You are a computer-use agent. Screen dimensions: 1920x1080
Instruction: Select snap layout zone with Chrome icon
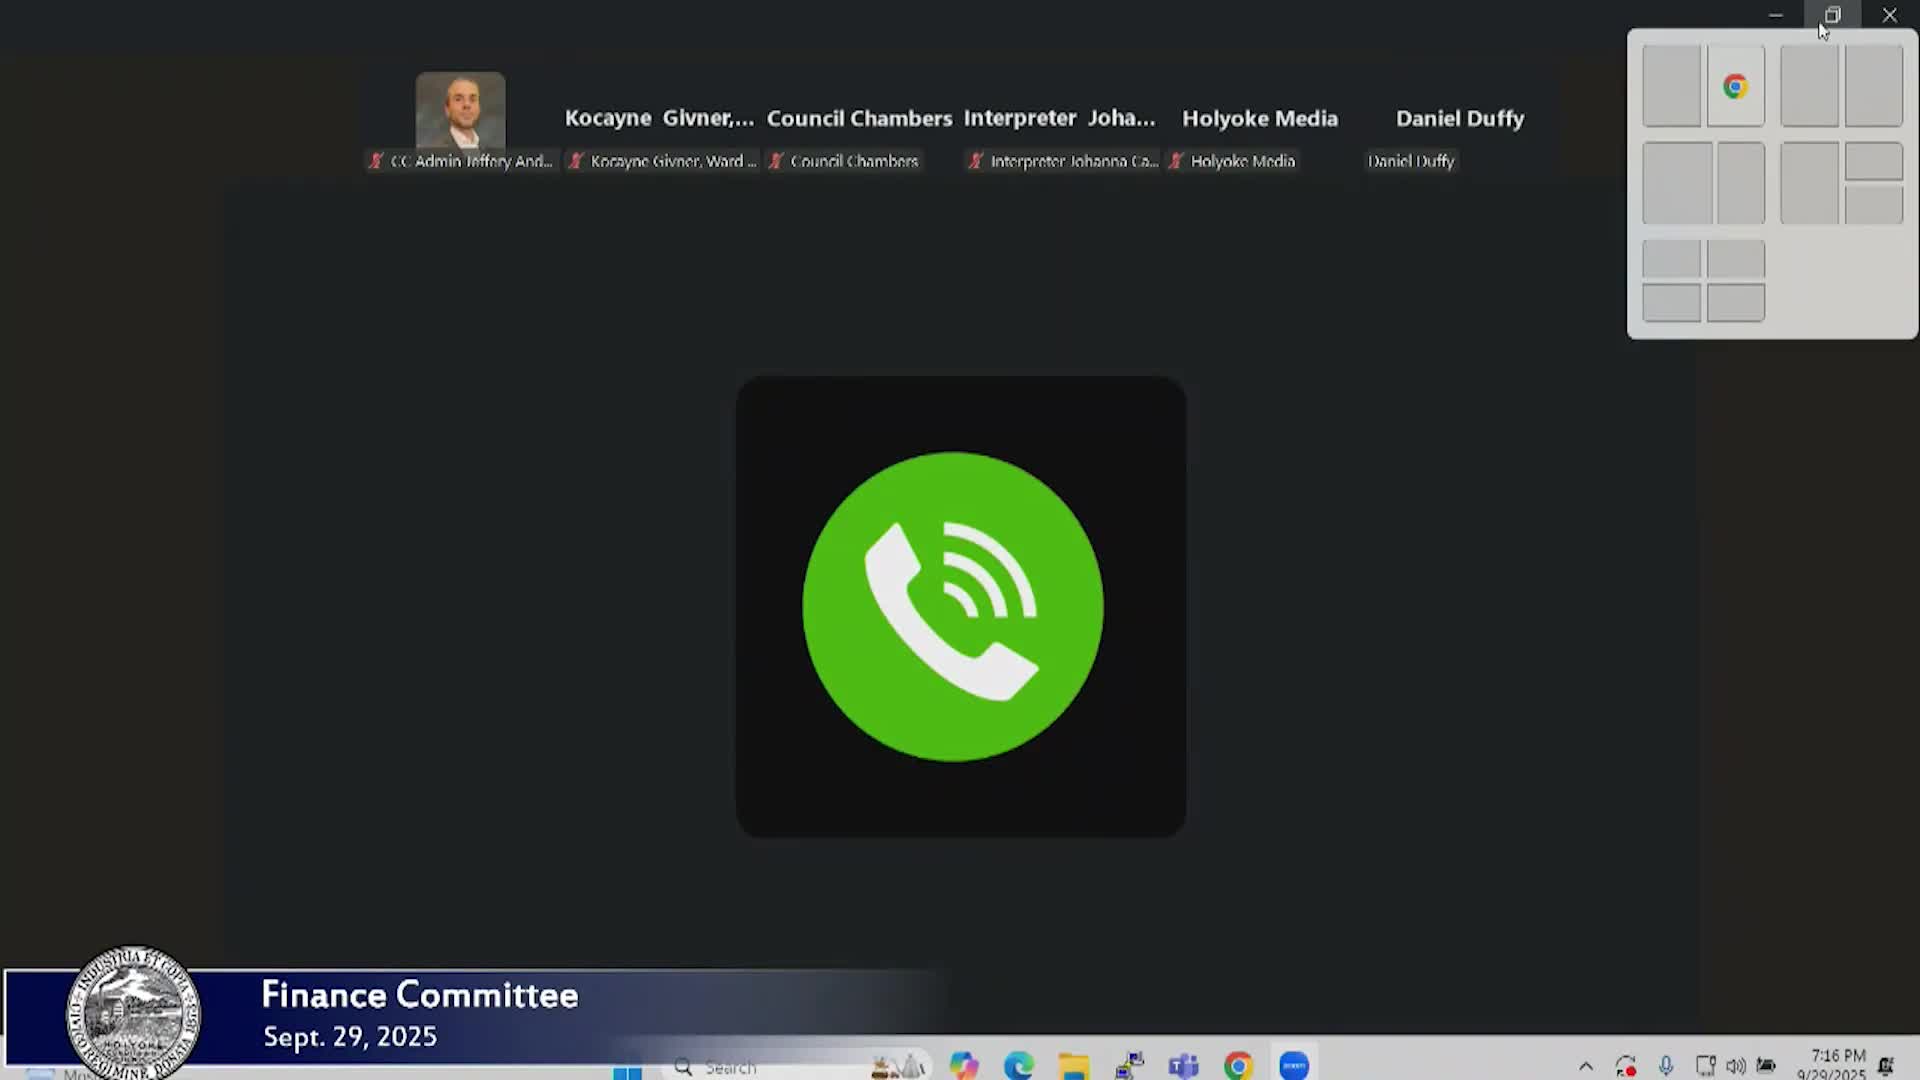pos(1735,86)
